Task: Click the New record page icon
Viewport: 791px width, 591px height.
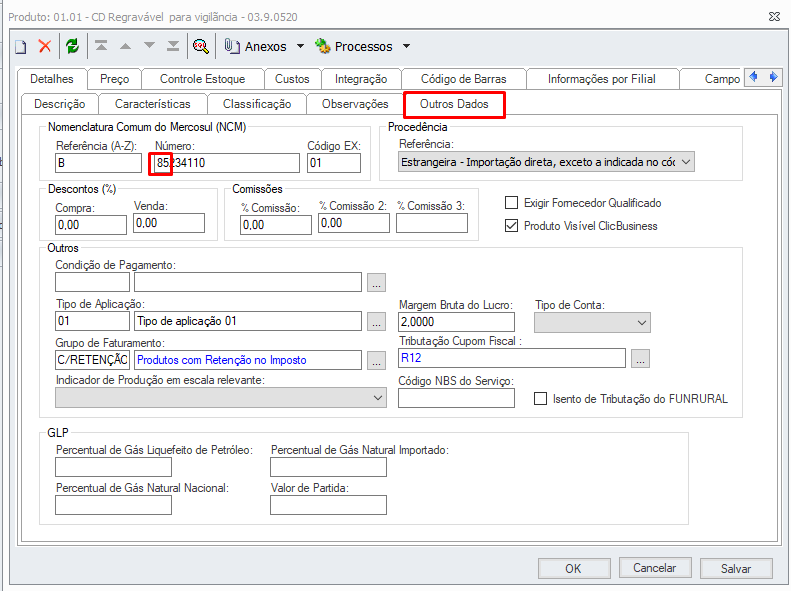Action: pyautogui.click(x=21, y=47)
